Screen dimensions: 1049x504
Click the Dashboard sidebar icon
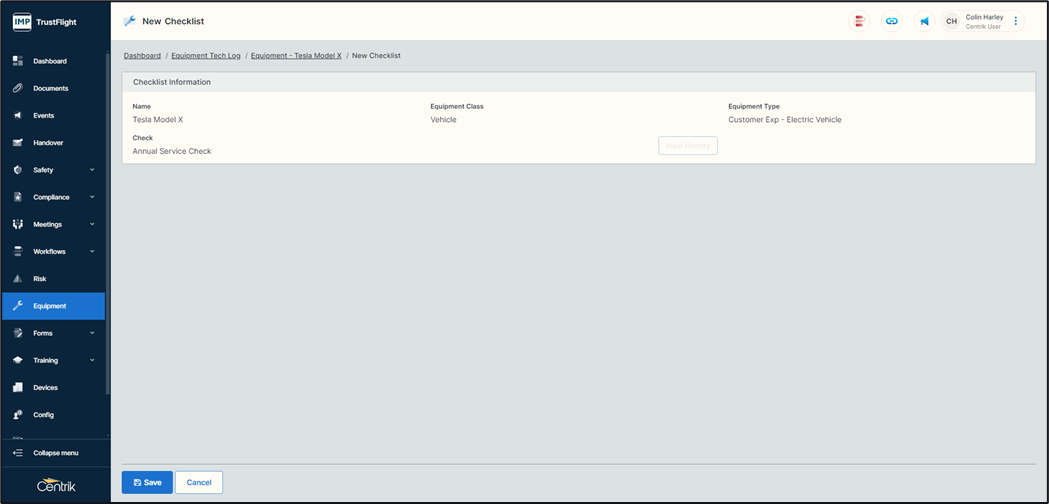click(x=18, y=61)
